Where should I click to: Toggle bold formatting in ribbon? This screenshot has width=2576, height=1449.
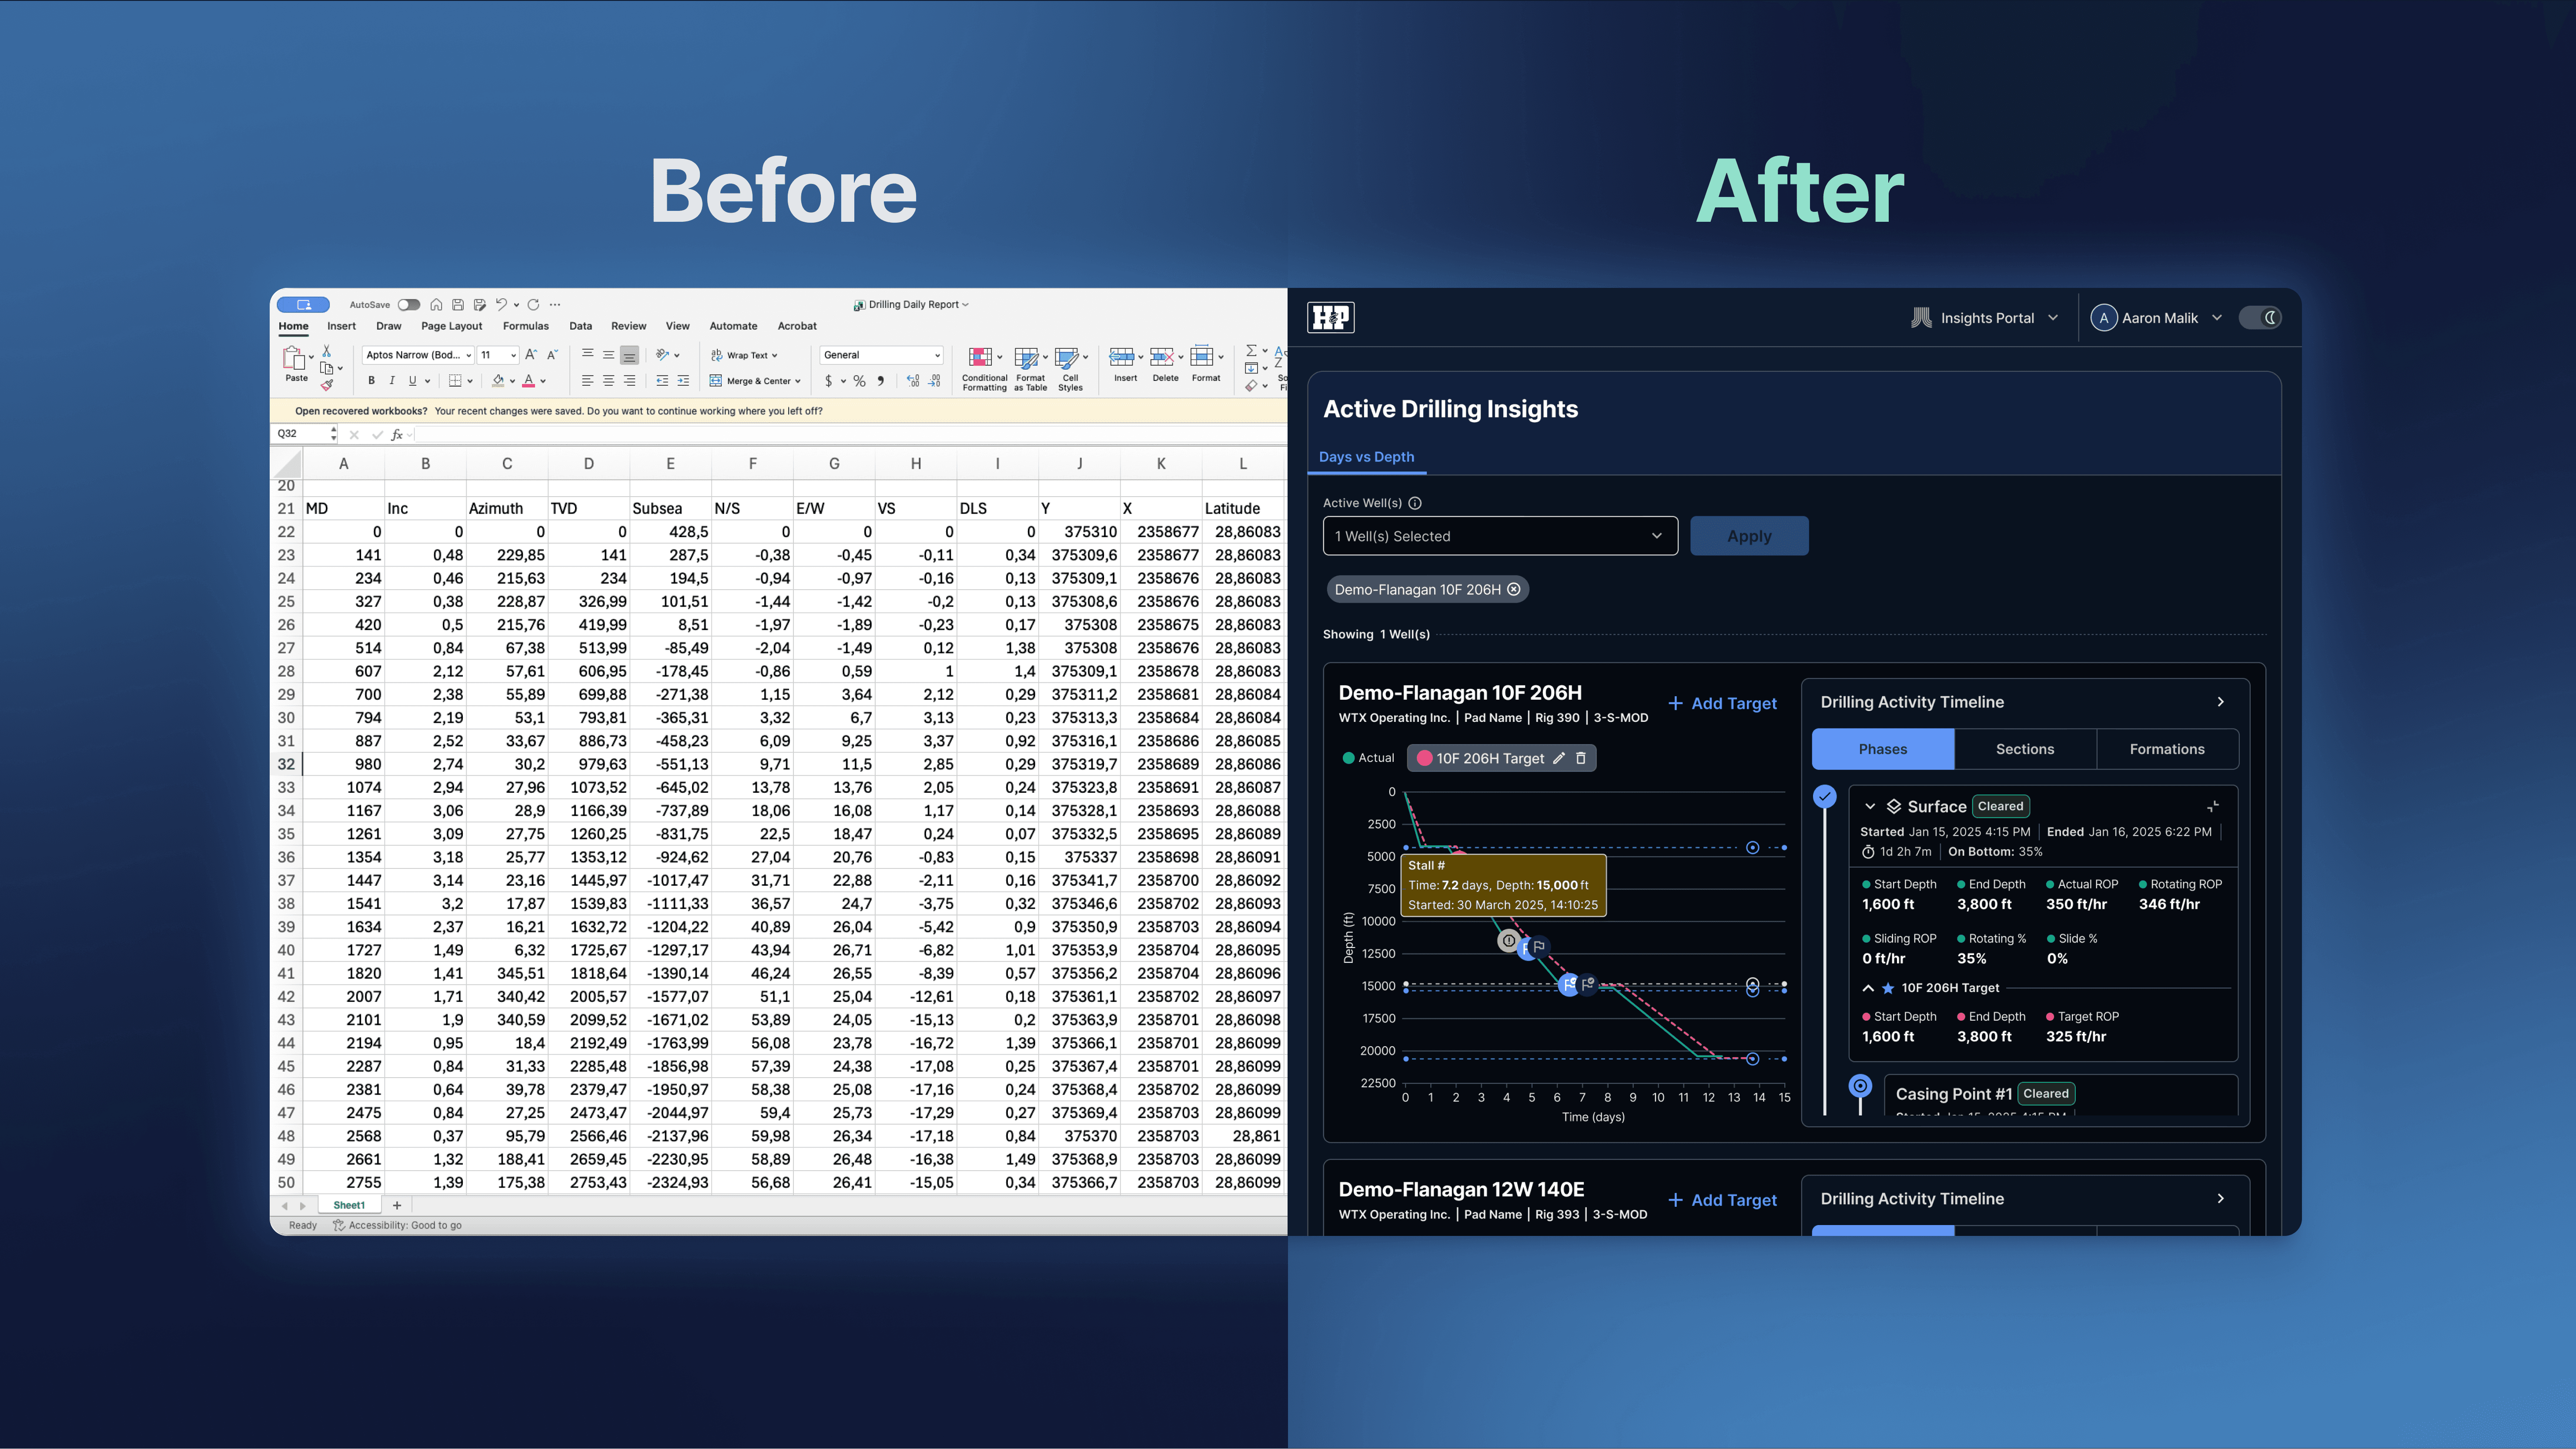(x=371, y=381)
